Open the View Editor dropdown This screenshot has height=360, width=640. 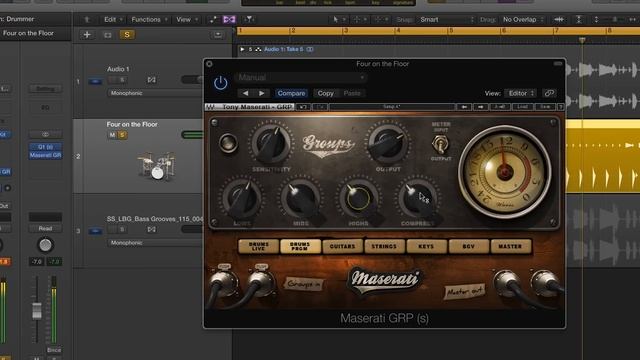(520, 93)
